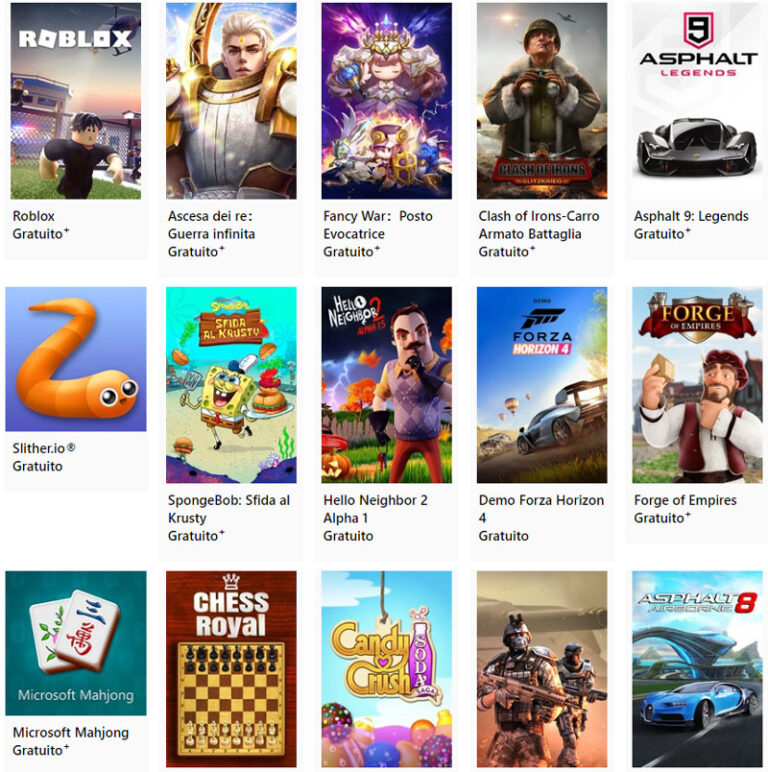The image size is (768, 772).
Task: Open the Chess Royal game tile
Action: [x=231, y=669]
